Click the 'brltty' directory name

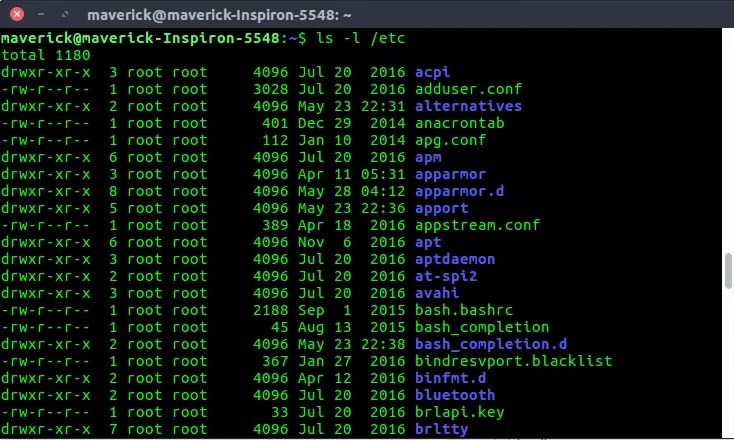[442, 429]
